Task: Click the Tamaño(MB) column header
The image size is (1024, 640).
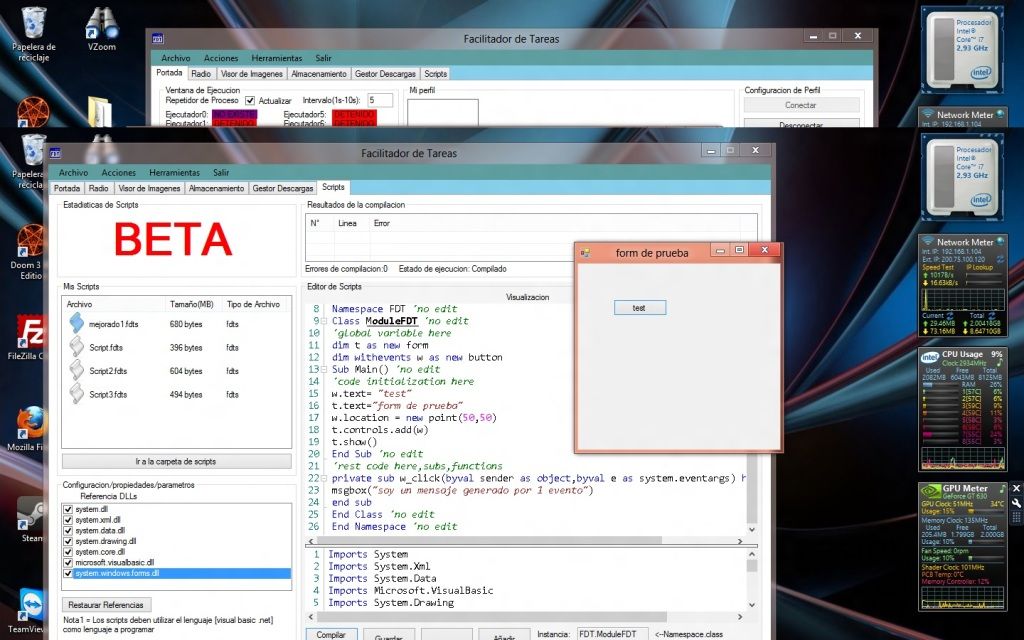Action: pos(192,304)
